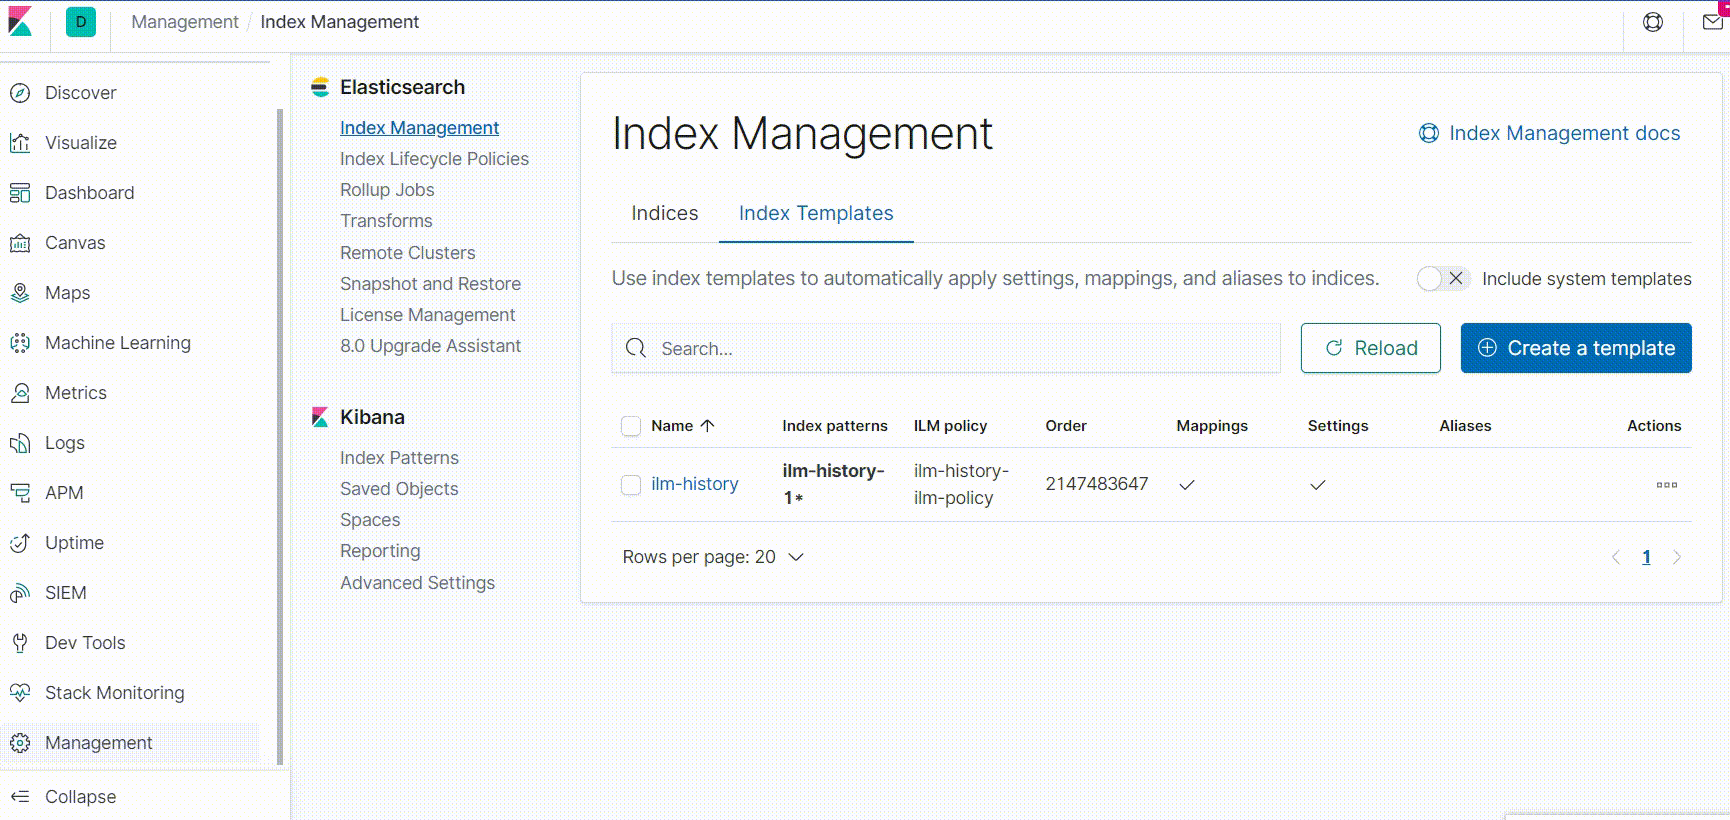Click the Settings column header
The width and height of the screenshot is (1730, 820).
1338,426
